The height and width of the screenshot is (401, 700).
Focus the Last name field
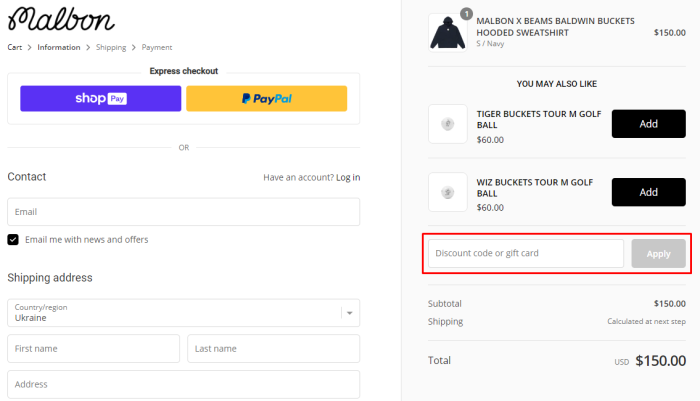[274, 348]
